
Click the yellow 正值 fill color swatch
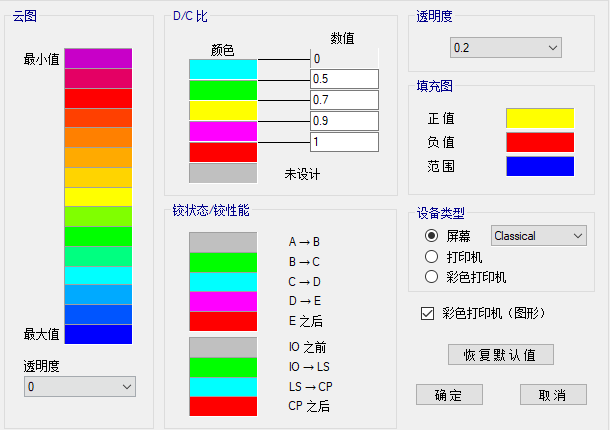tap(540, 118)
